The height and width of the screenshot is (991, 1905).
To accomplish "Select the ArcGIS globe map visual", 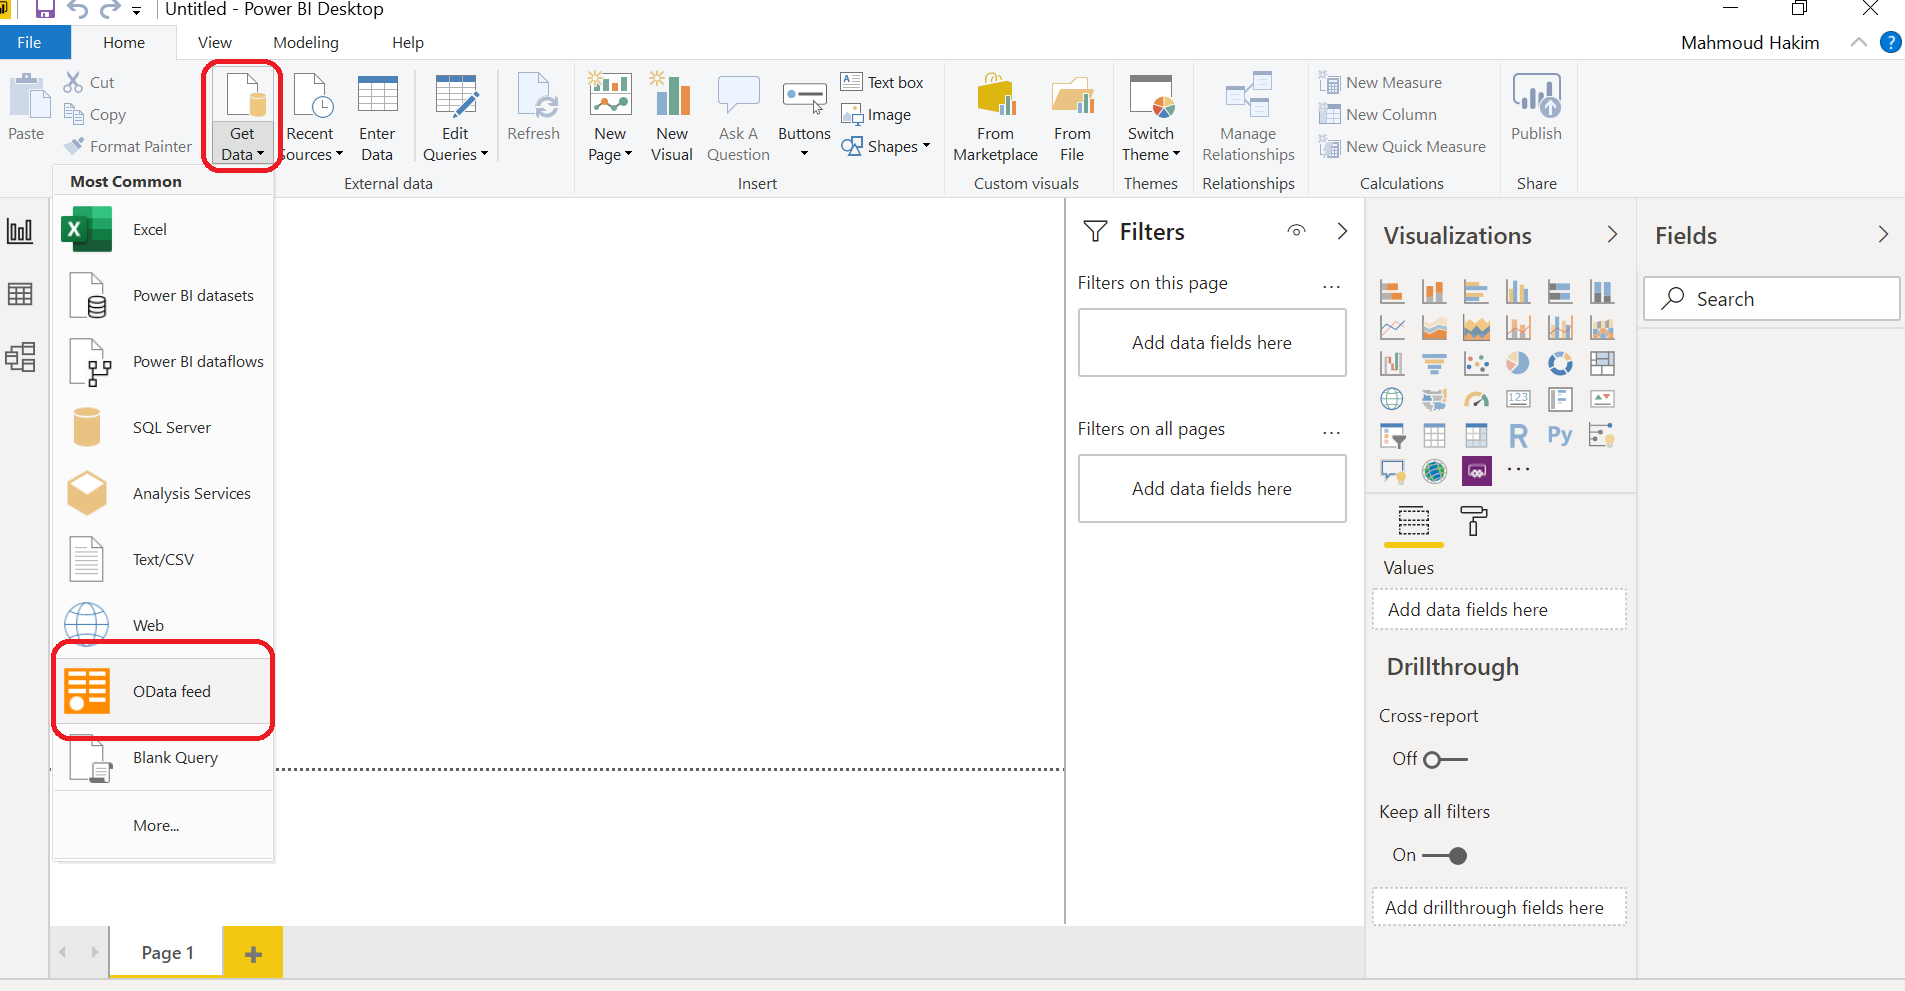I will coord(1434,471).
